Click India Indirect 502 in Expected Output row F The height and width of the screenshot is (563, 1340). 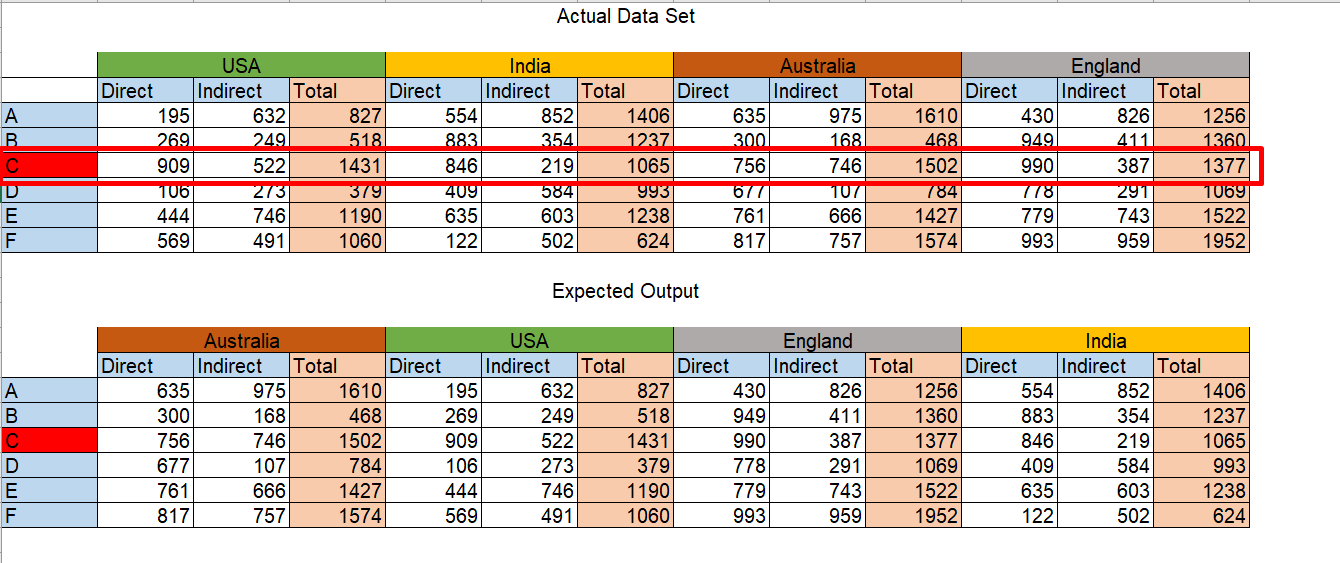[x=1105, y=515]
